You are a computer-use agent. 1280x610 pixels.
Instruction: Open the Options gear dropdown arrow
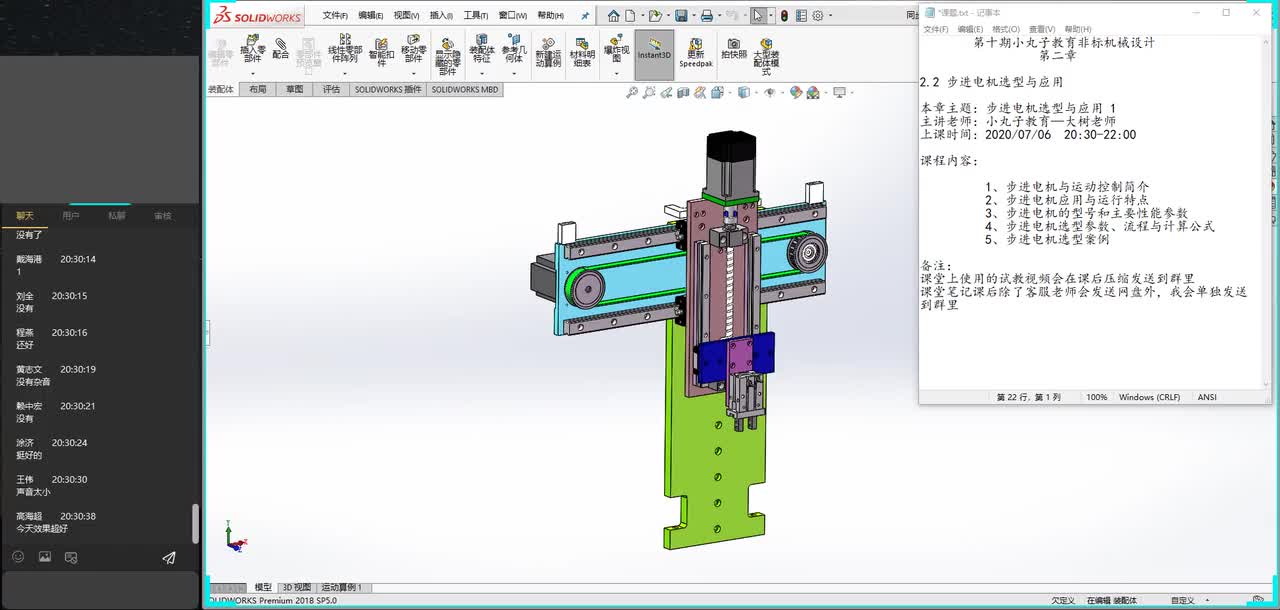829,16
